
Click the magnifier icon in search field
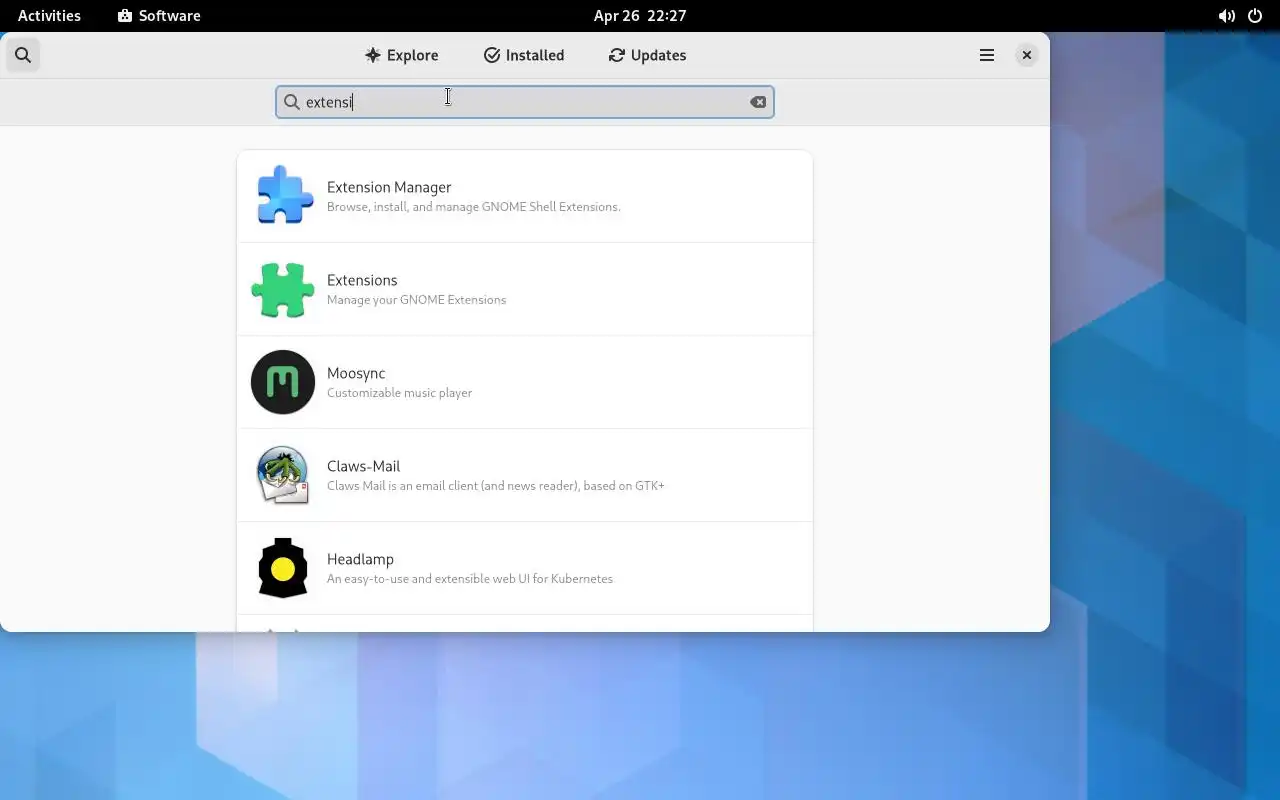(x=291, y=102)
